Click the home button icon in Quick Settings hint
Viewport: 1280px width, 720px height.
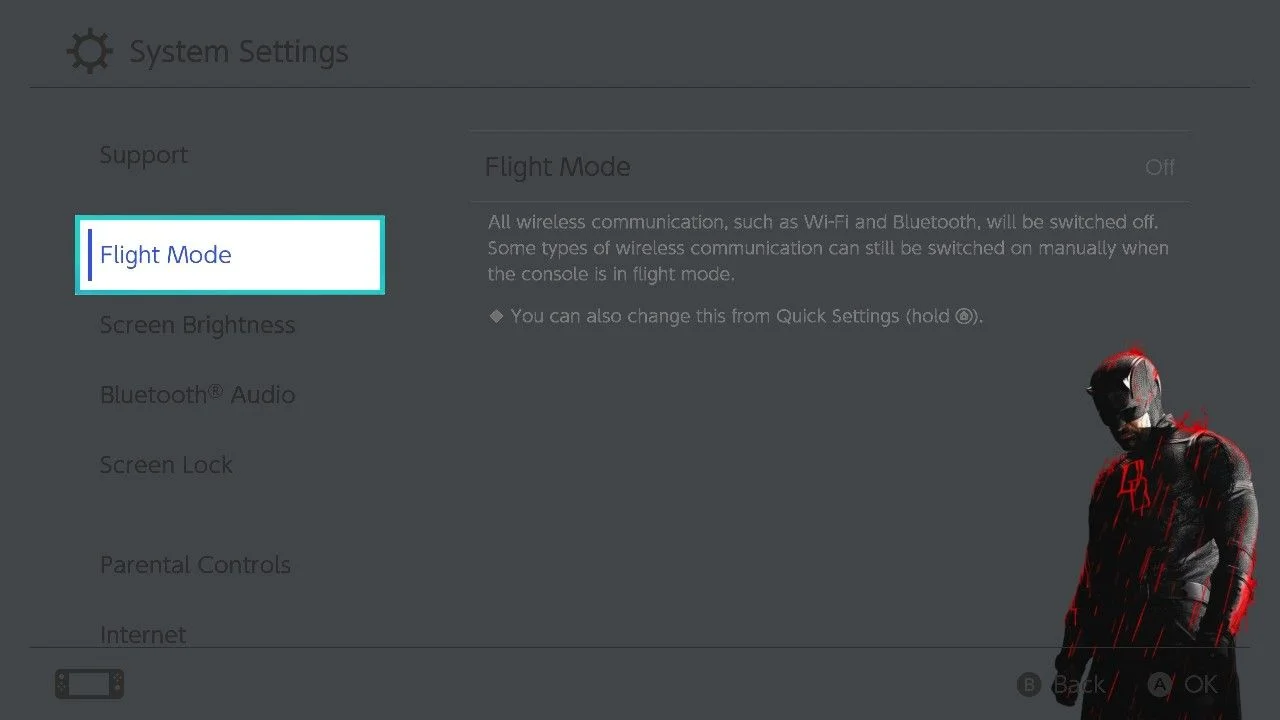point(963,317)
